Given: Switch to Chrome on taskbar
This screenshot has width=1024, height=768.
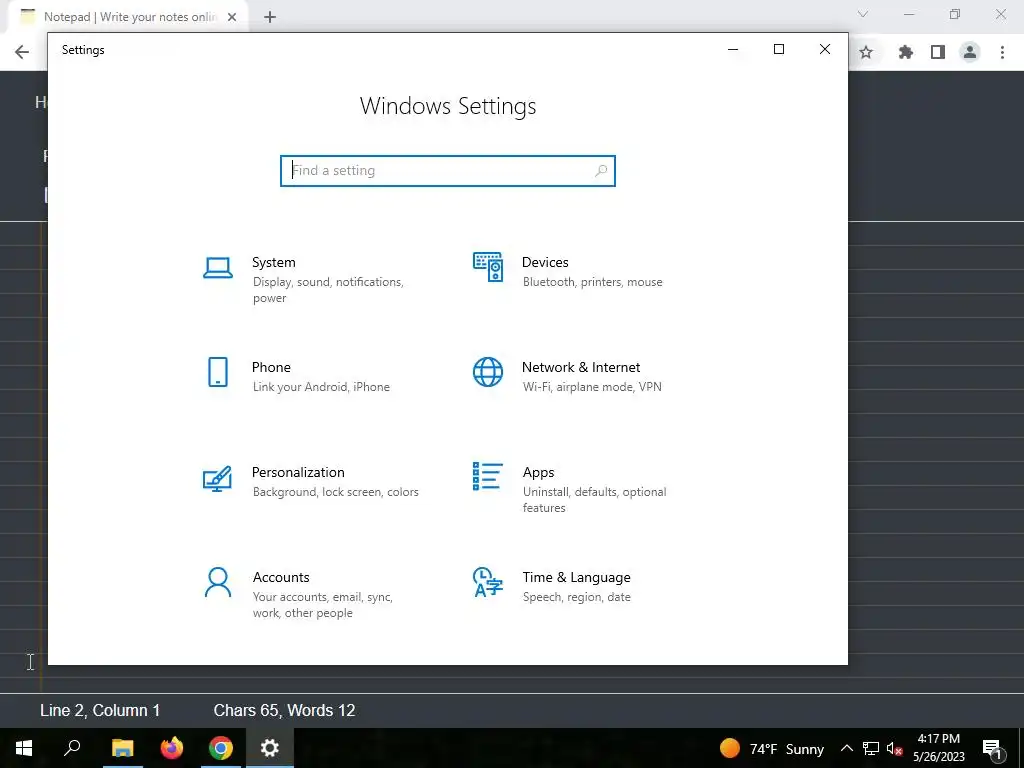Looking at the screenshot, I should 221,748.
